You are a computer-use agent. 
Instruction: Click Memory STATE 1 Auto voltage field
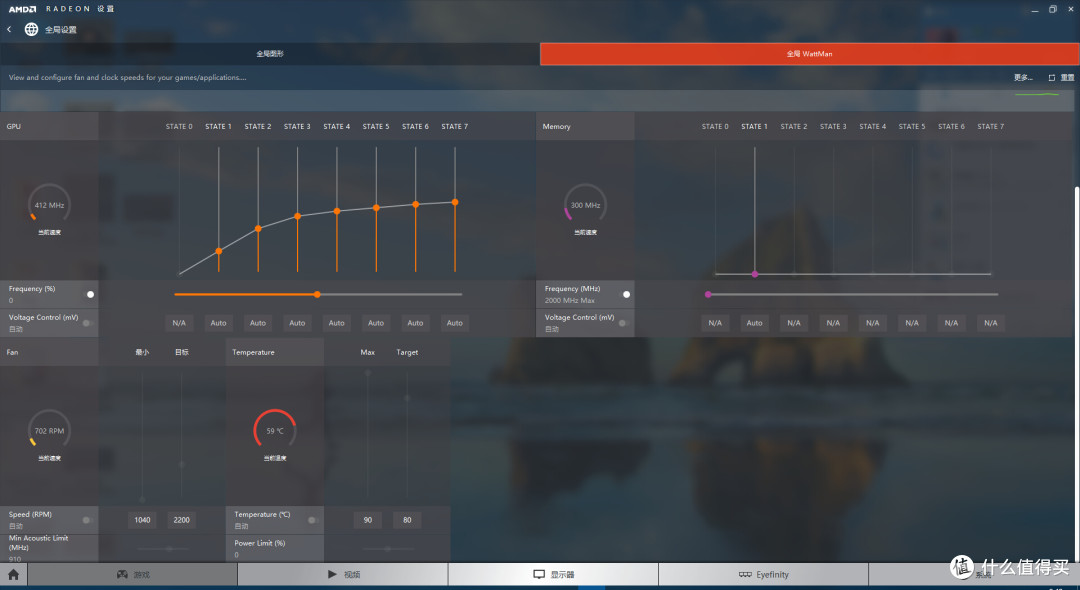[x=755, y=323]
